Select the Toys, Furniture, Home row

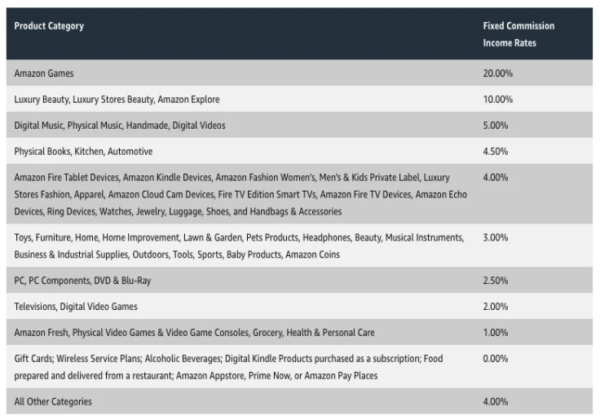(x=240, y=246)
